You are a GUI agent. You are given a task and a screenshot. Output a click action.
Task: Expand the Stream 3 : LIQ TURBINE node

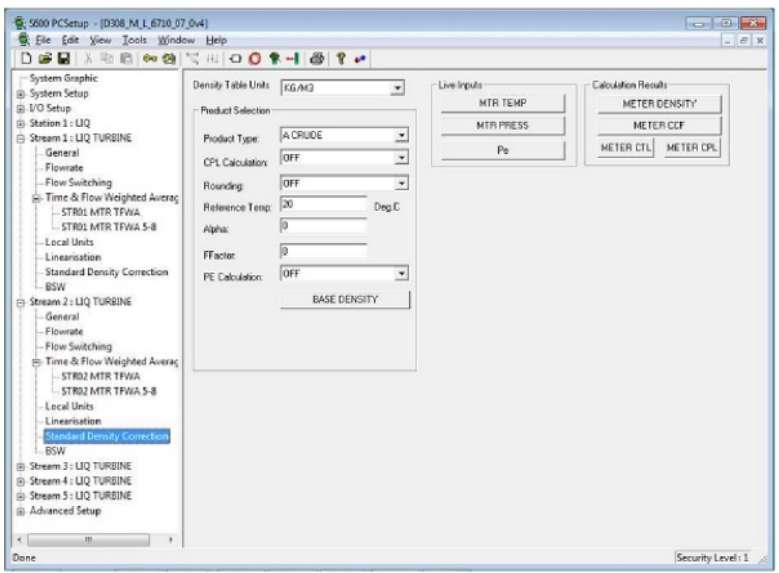tap(20, 467)
